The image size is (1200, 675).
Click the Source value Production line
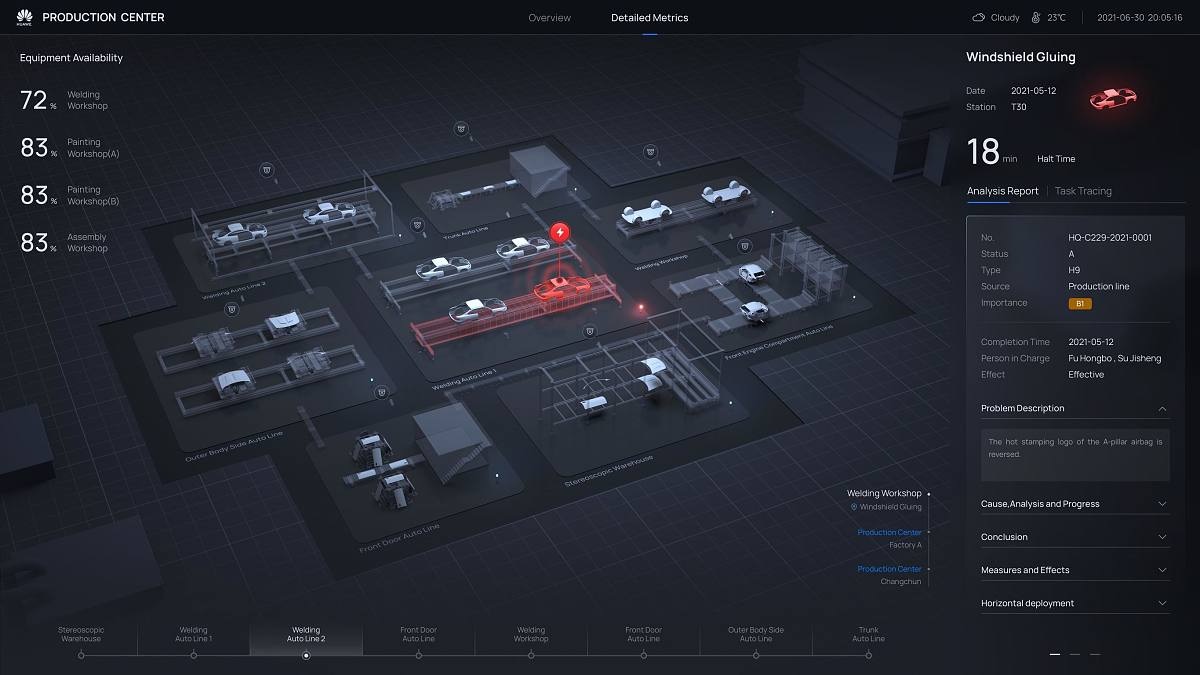(x=1099, y=287)
